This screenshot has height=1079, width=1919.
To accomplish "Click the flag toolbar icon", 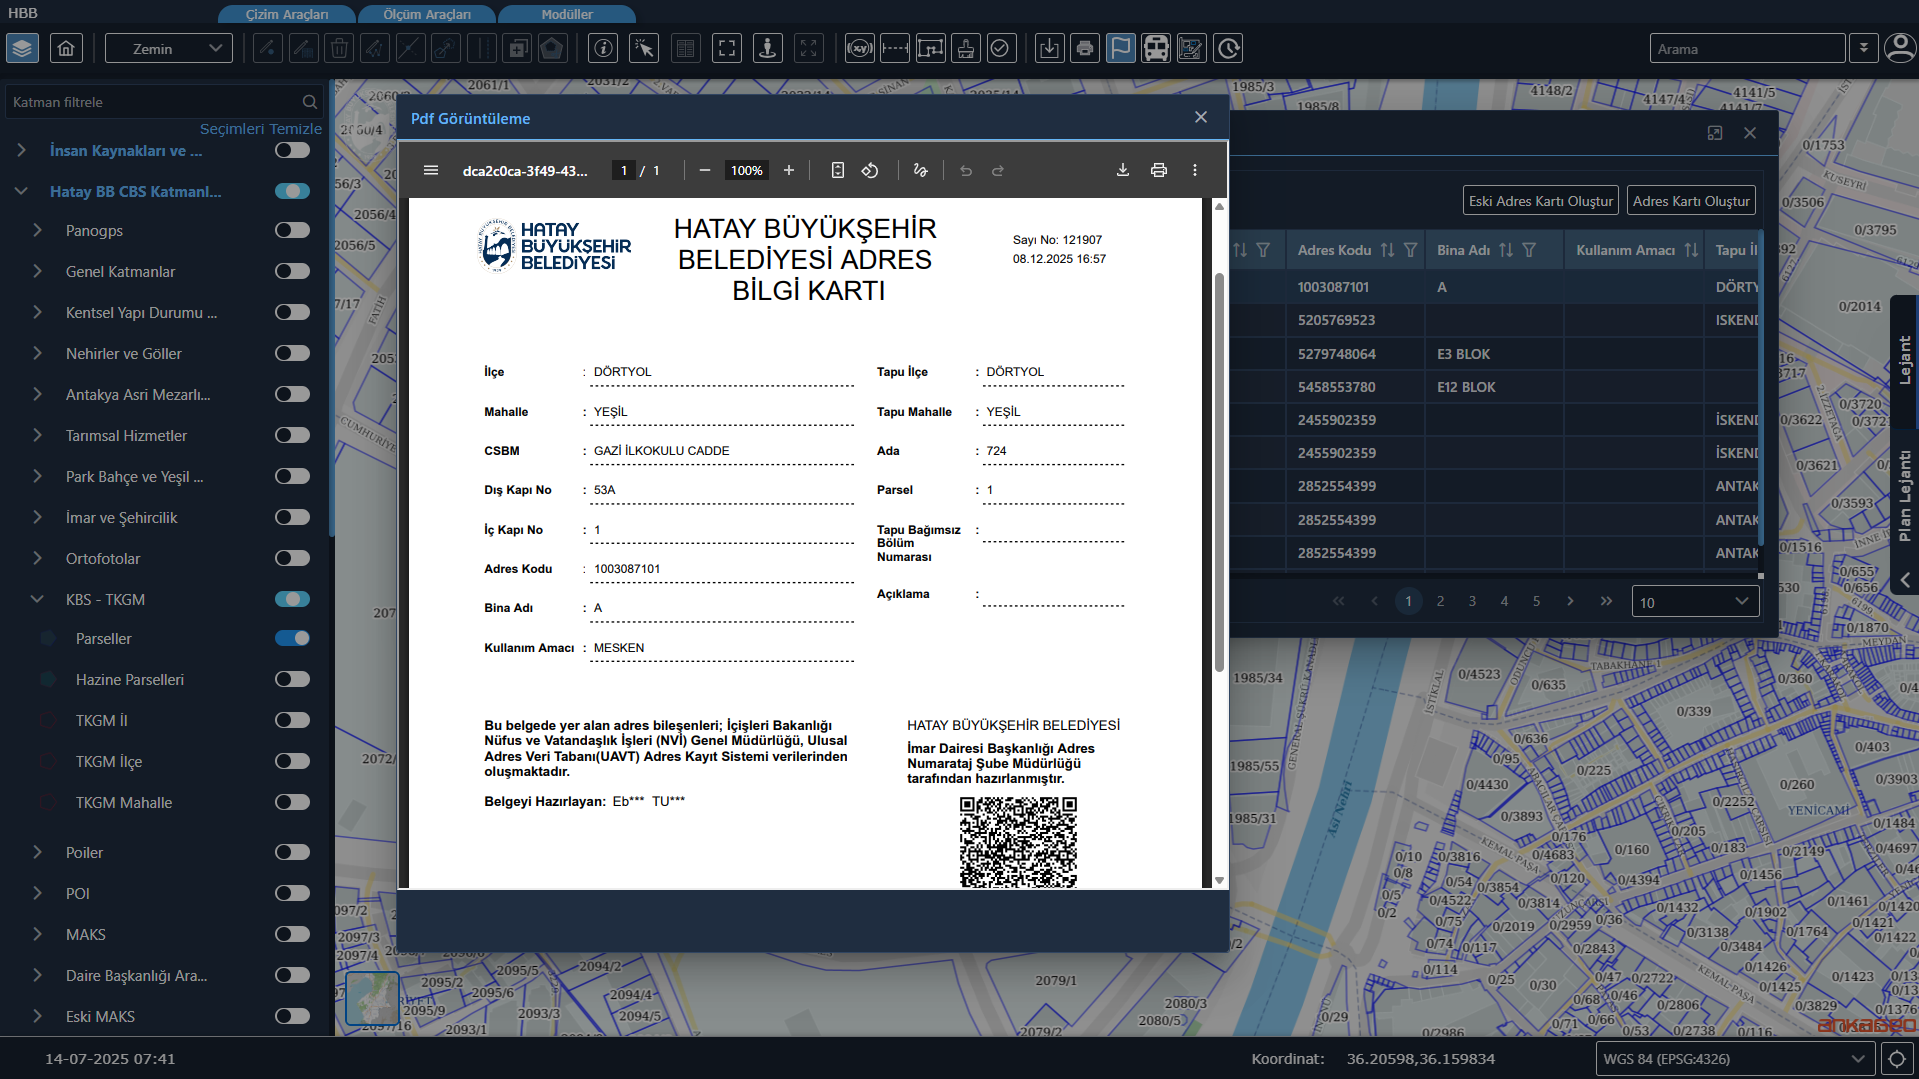I will (x=1121, y=48).
